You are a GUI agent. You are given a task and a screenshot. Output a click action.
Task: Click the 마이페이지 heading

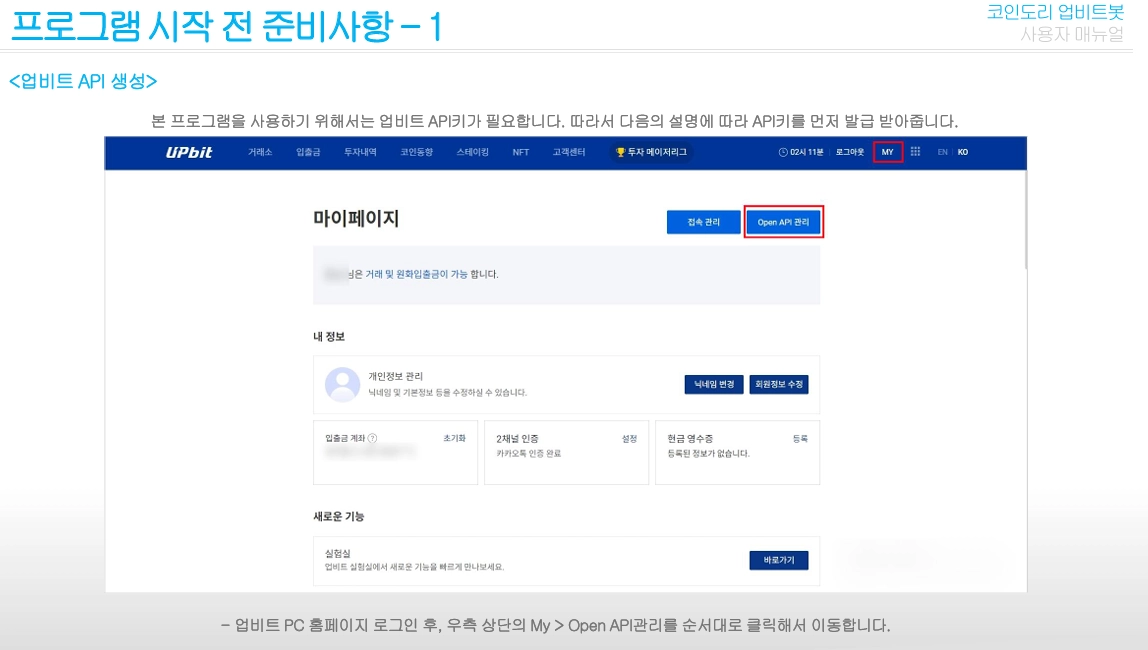tap(356, 218)
